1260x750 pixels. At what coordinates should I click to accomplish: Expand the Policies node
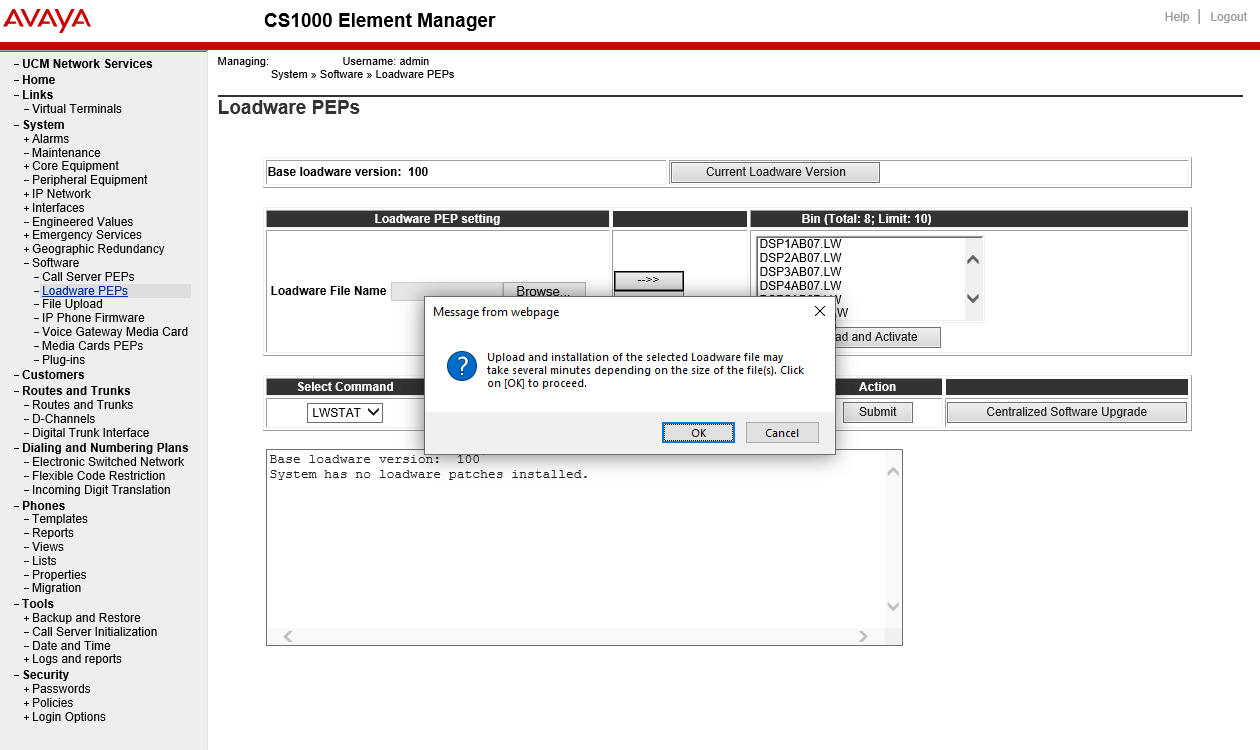27,704
